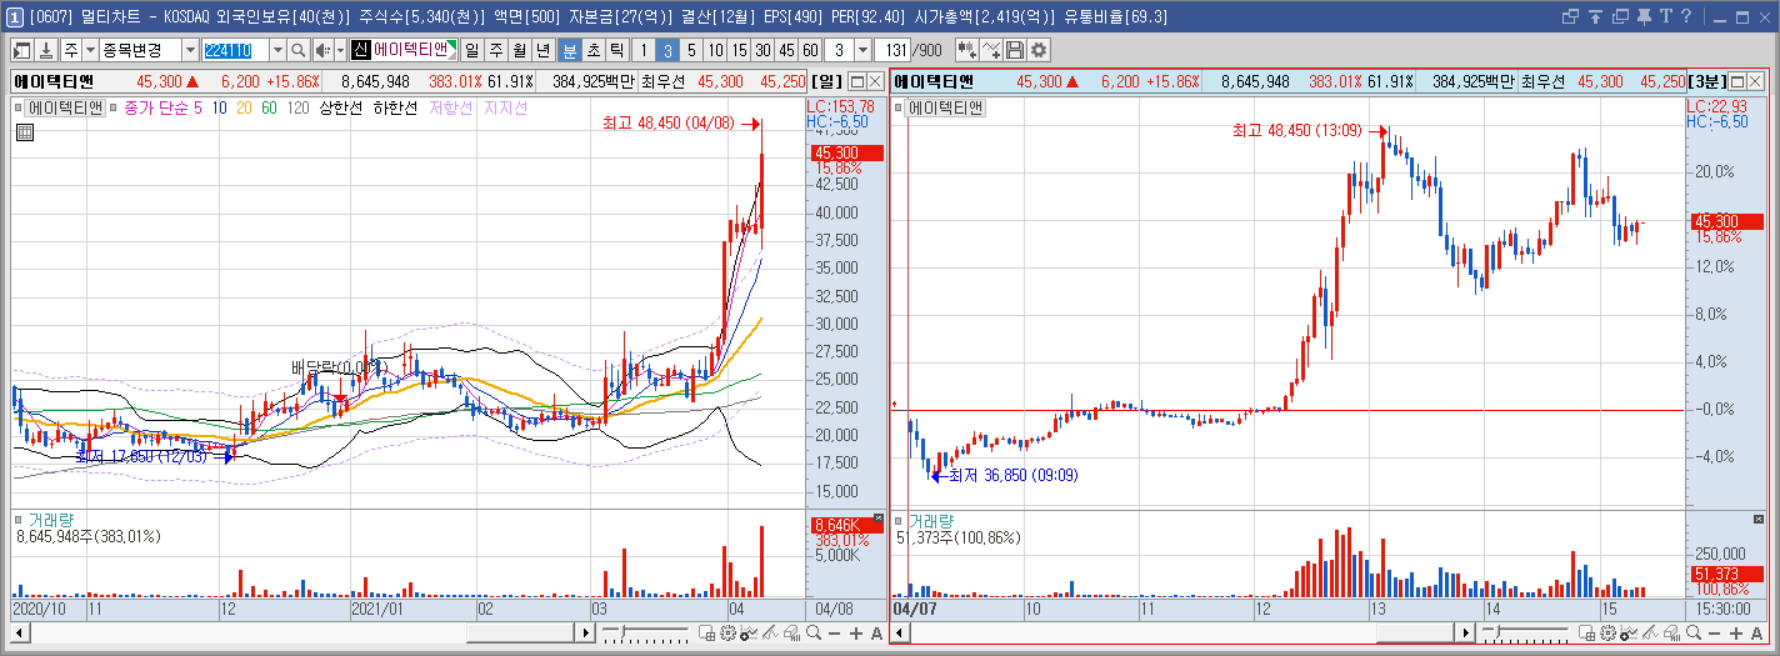Click left chart zoom magnifier icon at bottom

[x=813, y=633]
